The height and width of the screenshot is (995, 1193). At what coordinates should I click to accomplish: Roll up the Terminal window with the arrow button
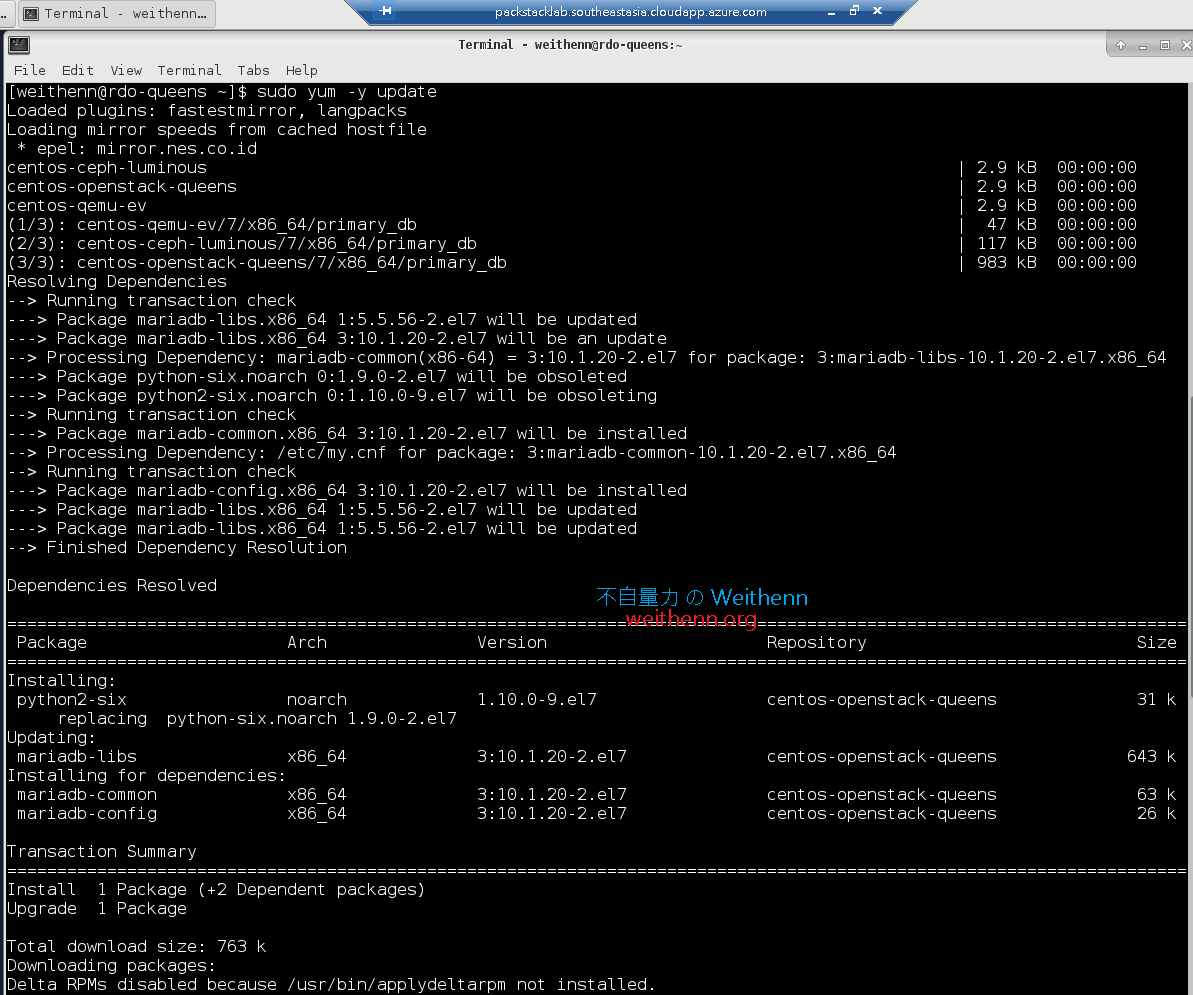coord(1121,46)
